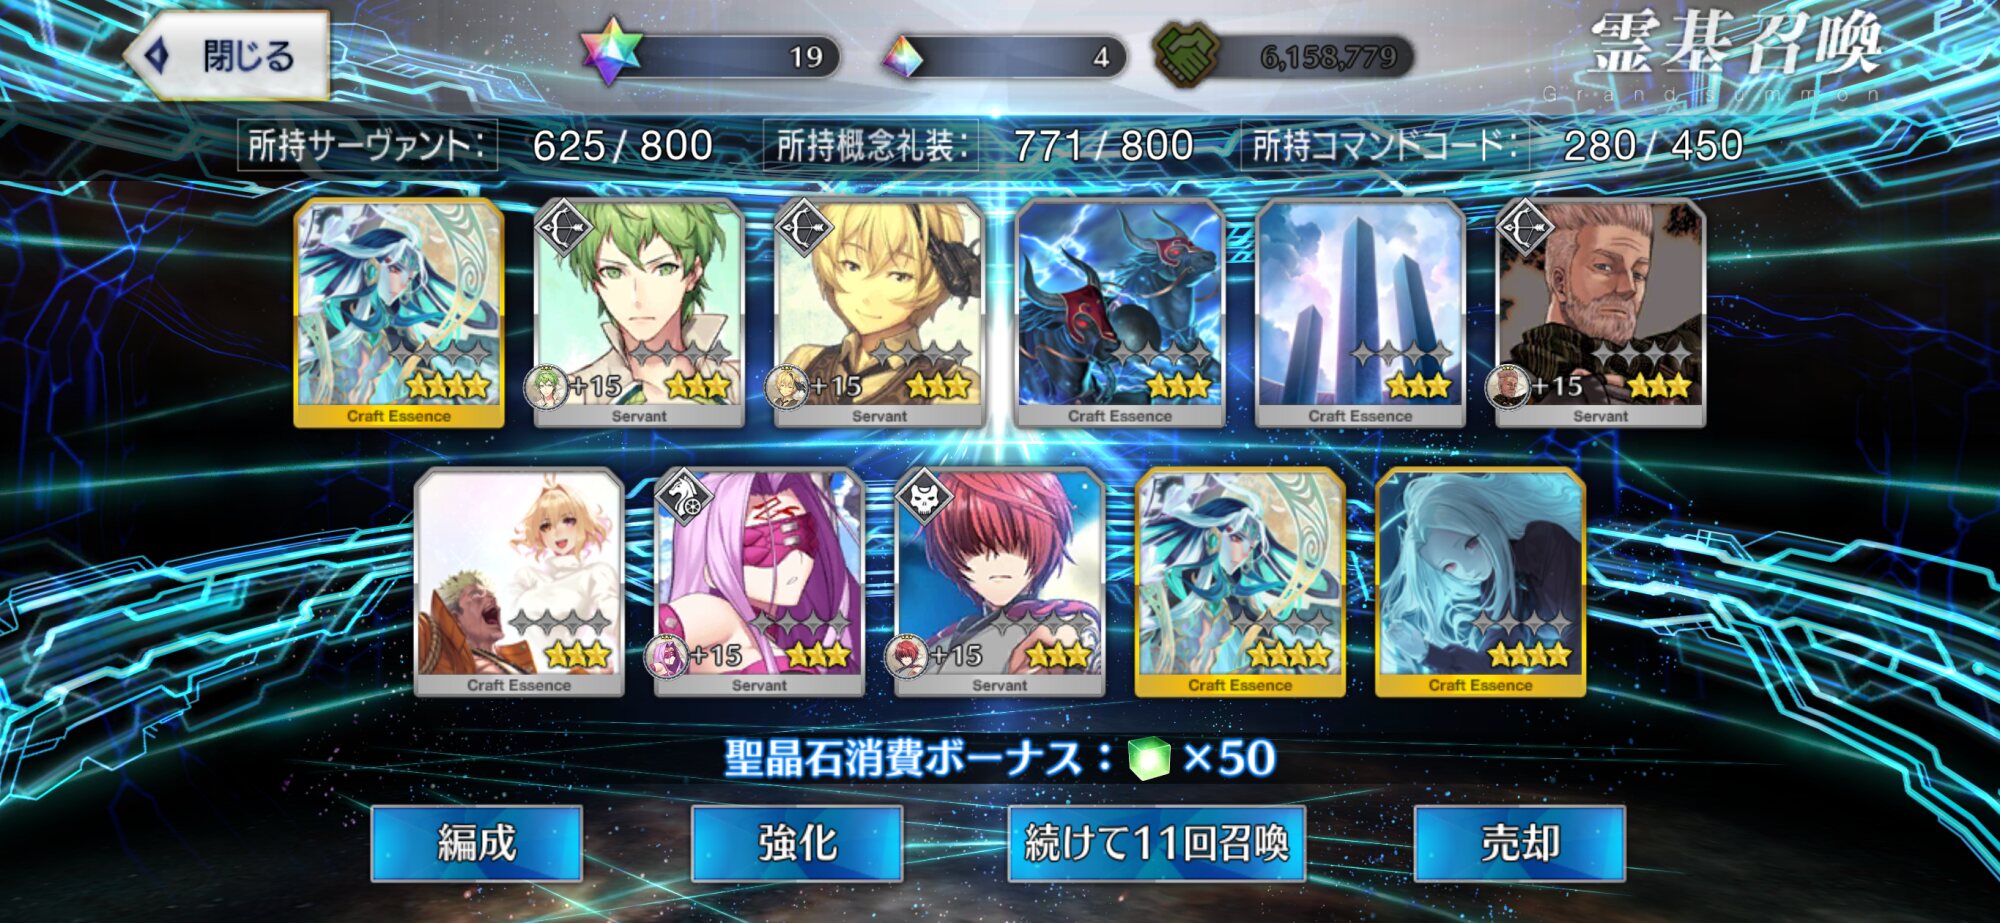Tap the Archer class icon on green-haired servant
This screenshot has height=923, width=2000.
click(565, 227)
